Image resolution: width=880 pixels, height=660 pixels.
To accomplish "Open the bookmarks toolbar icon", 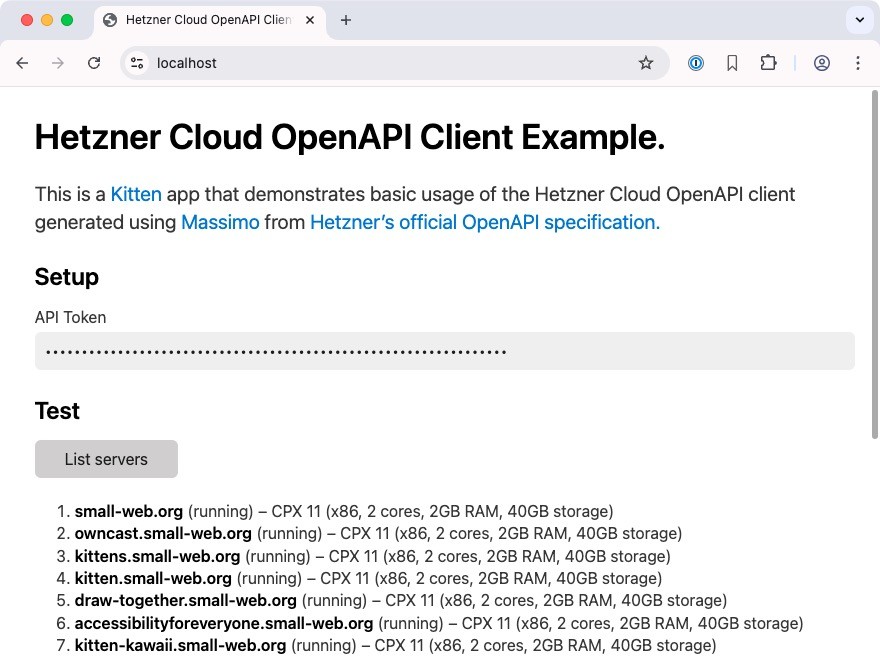I will click(x=732, y=63).
